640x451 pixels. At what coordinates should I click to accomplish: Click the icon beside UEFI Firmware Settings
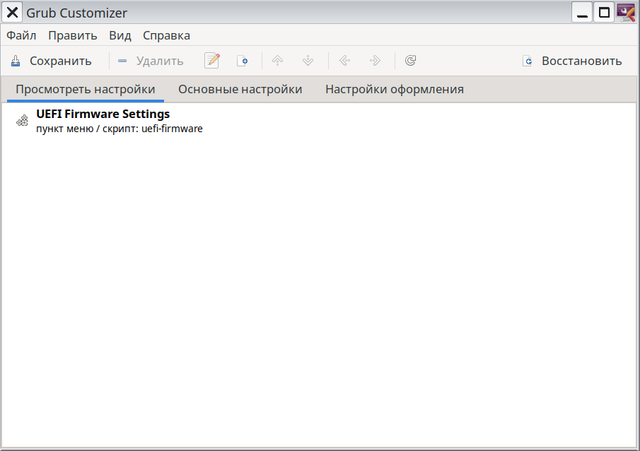(x=22, y=120)
